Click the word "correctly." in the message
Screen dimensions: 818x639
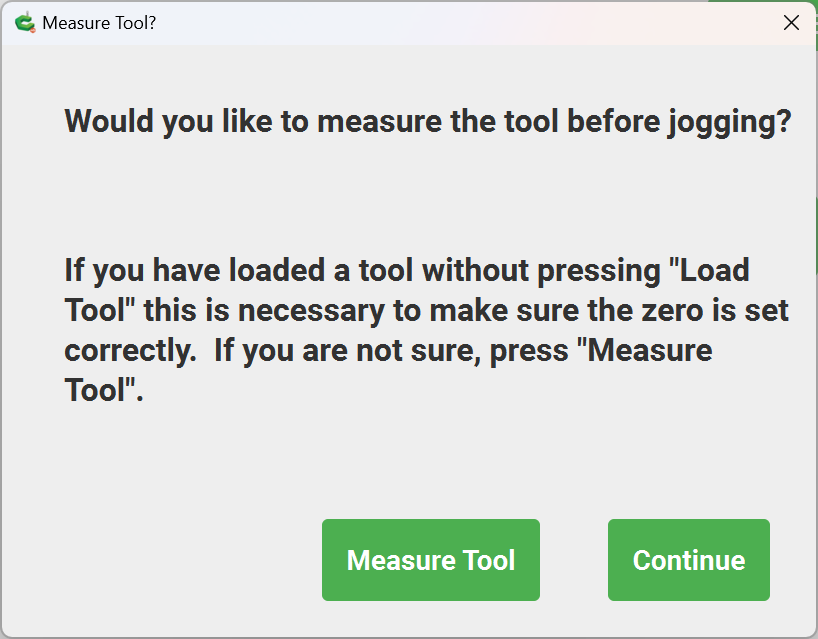click(130, 351)
